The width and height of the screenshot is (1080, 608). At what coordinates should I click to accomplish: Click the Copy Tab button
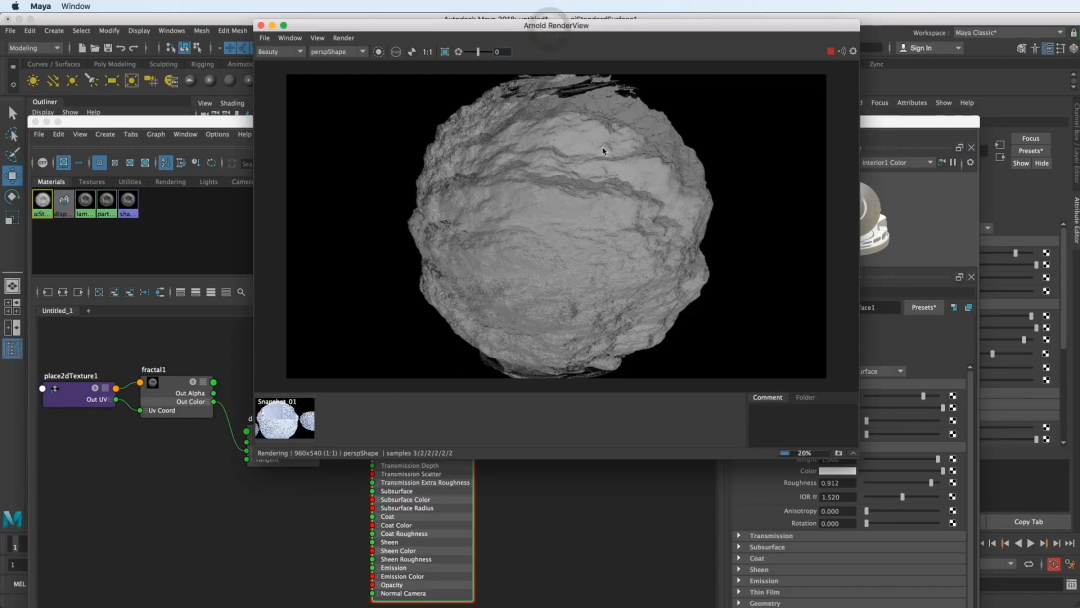click(x=1027, y=522)
